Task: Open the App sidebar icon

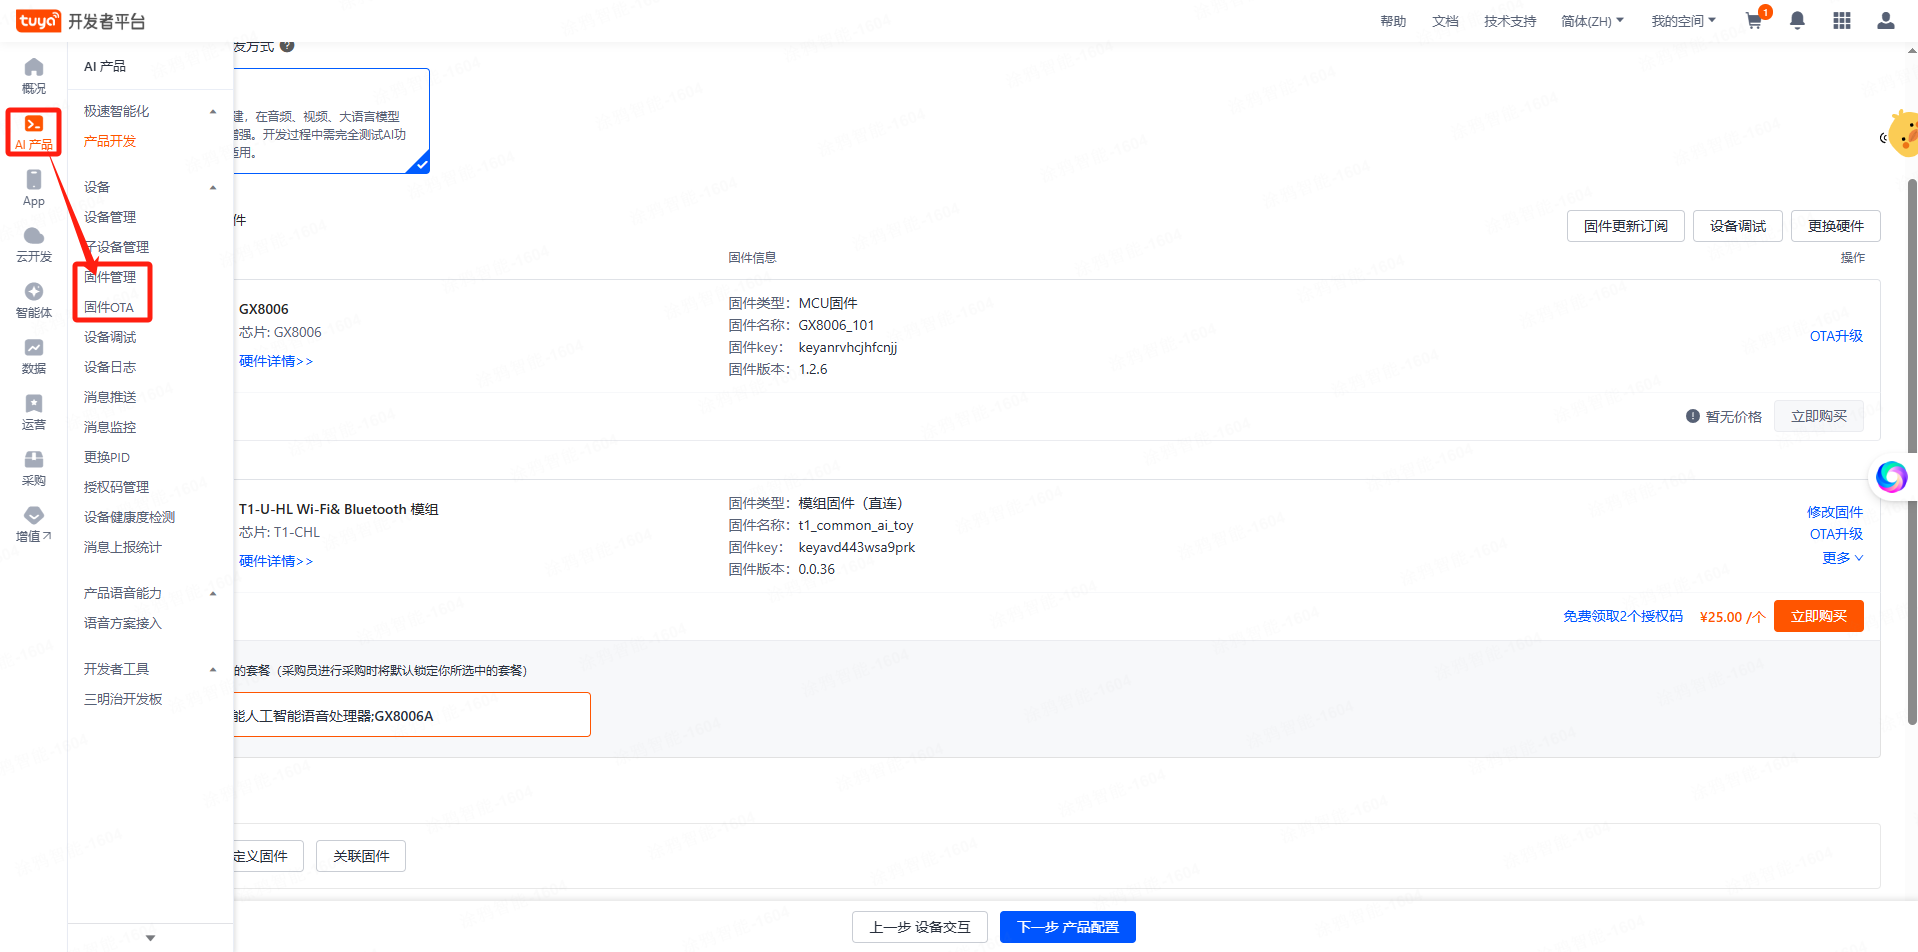Action: point(34,187)
